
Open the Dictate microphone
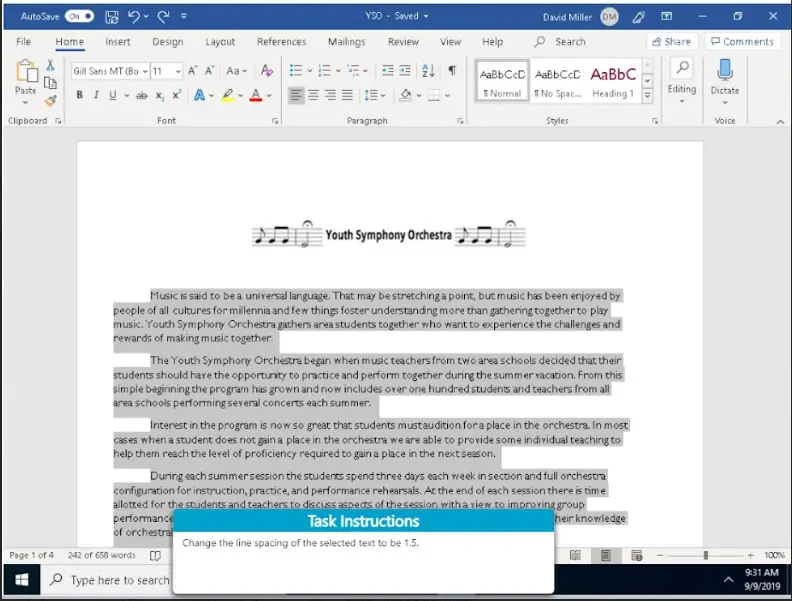pyautogui.click(x=725, y=70)
